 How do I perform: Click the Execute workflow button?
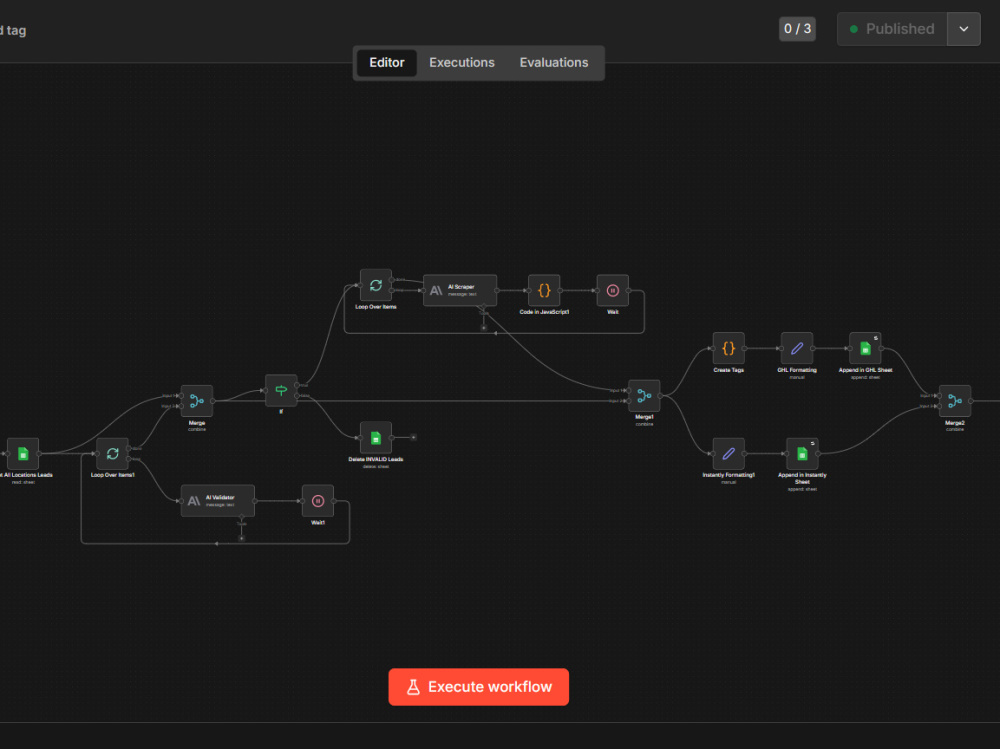point(478,686)
